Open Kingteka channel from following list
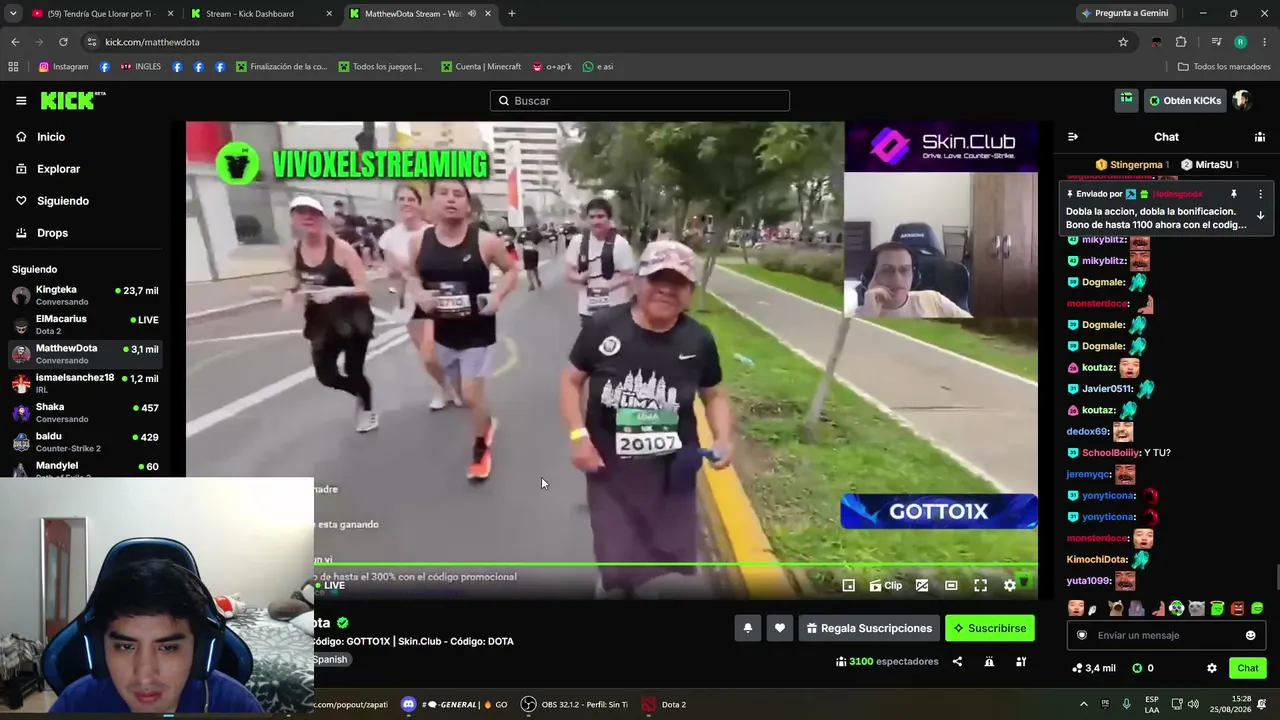The image size is (1280, 720). 84,295
